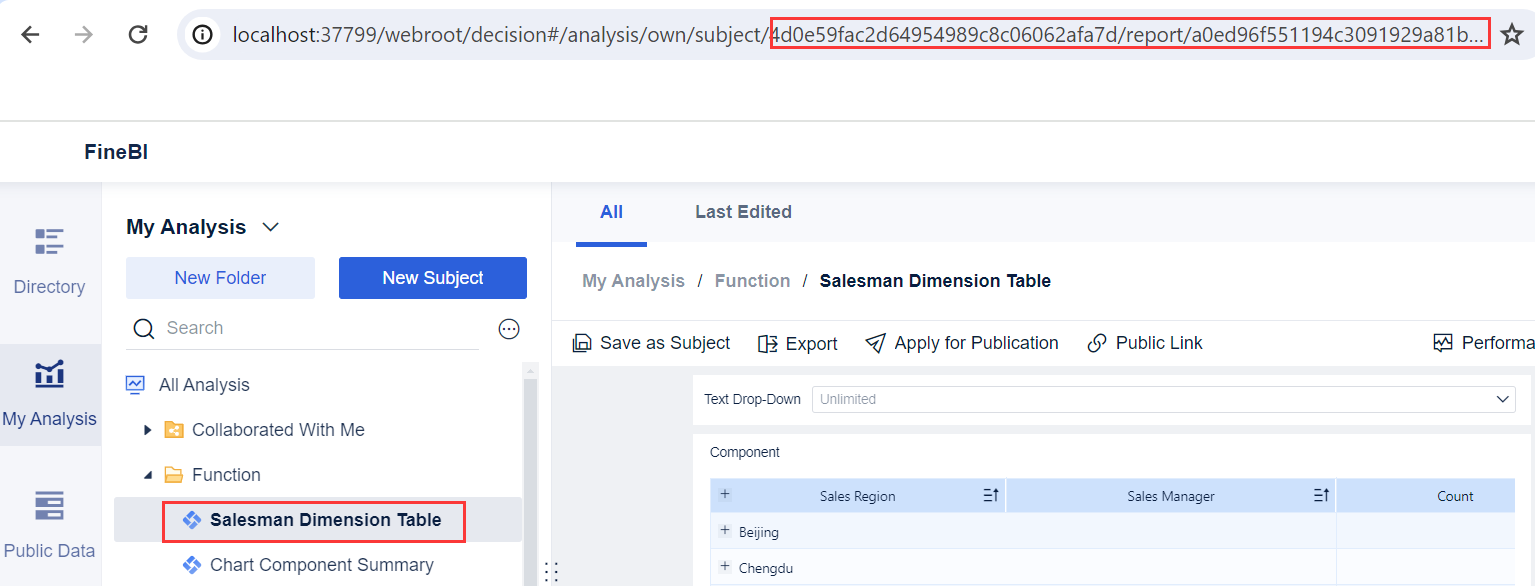
Task: Open the My Analysis dropdown chevron
Action: click(x=270, y=227)
